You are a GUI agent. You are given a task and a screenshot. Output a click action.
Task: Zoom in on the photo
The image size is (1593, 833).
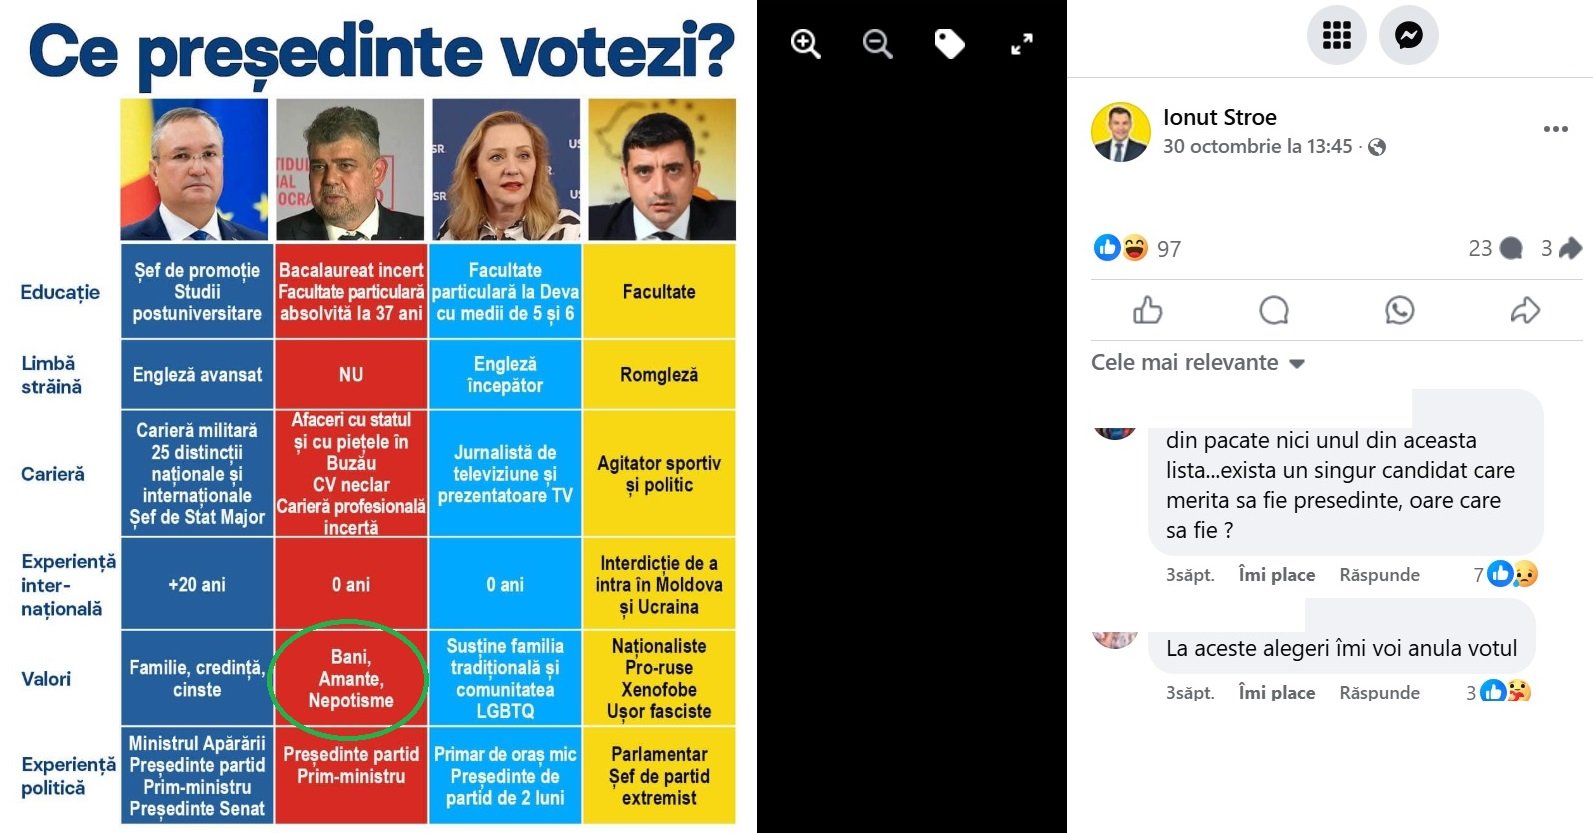pyautogui.click(x=805, y=44)
